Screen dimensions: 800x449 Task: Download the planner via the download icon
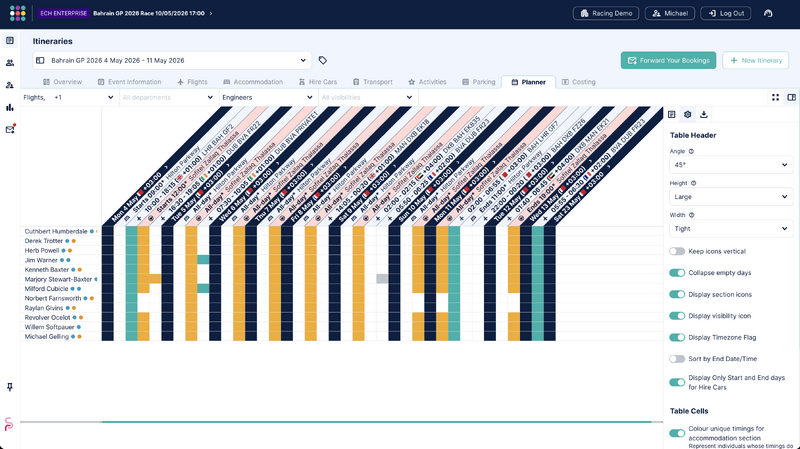pos(704,114)
